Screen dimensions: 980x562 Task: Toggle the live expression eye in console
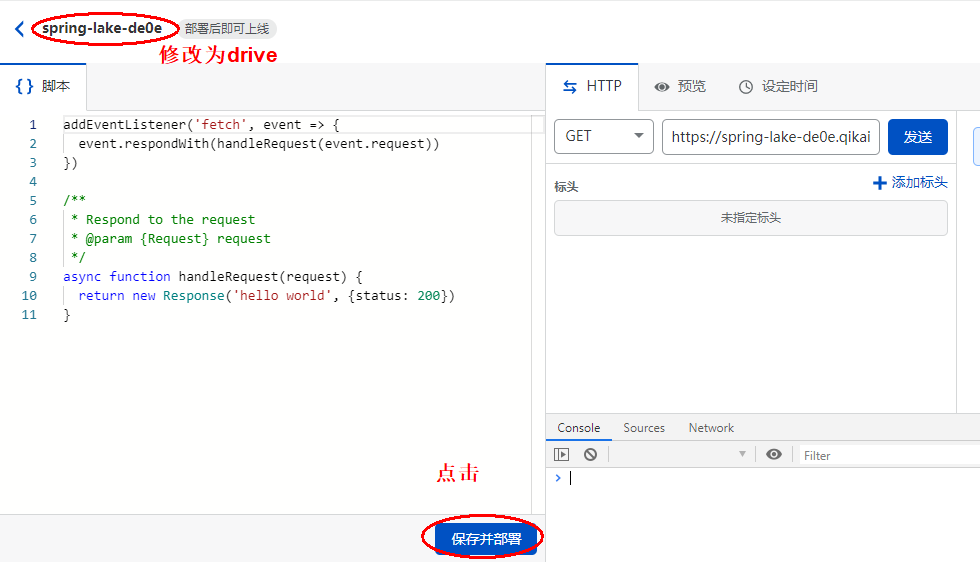[773, 454]
